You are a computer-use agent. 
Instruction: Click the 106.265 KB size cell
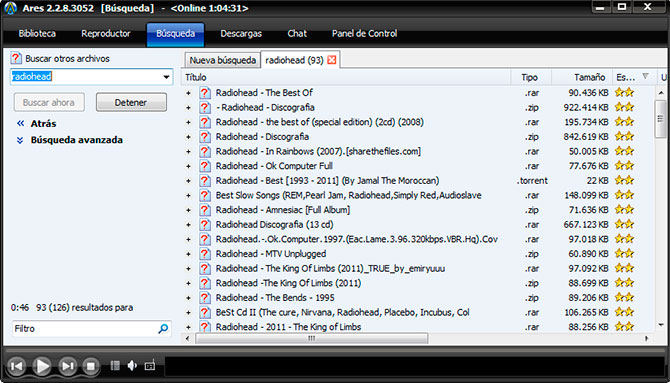tap(586, 312)
